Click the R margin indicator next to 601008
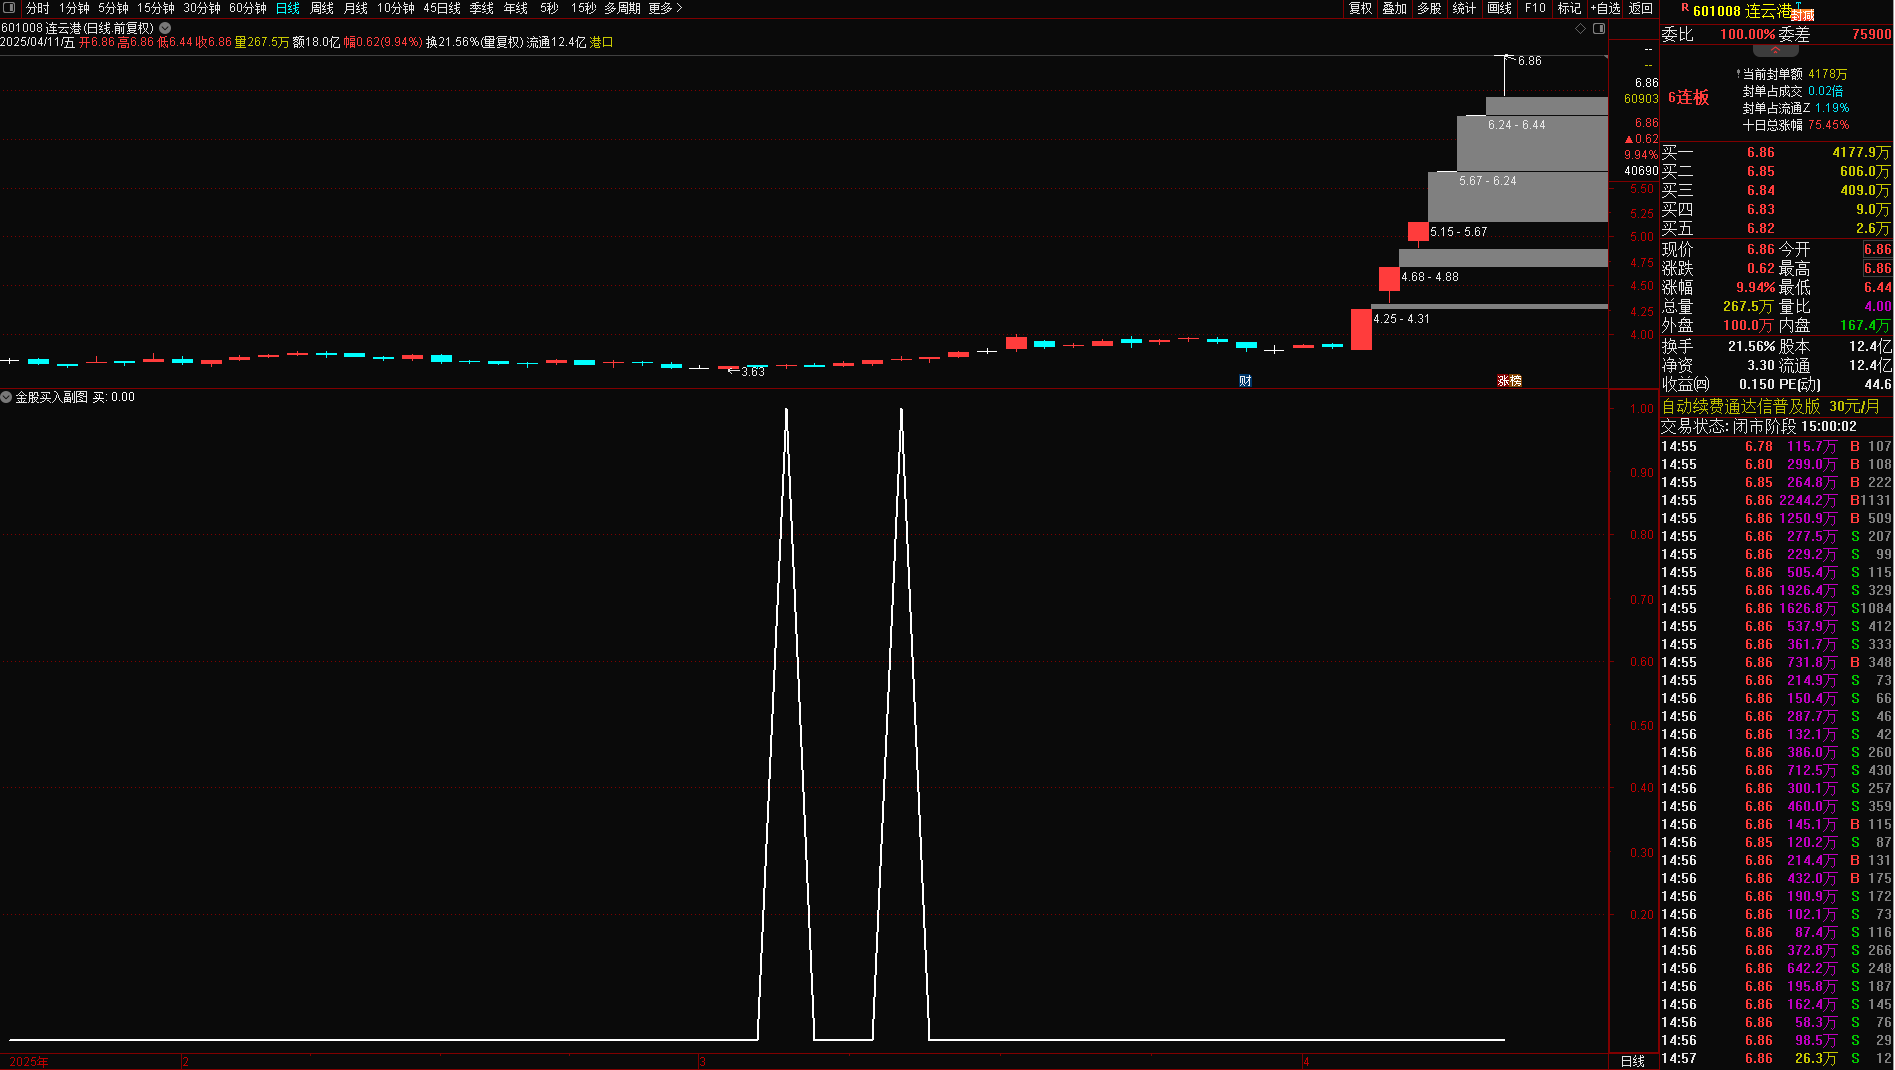 (x=1685, y=8)
